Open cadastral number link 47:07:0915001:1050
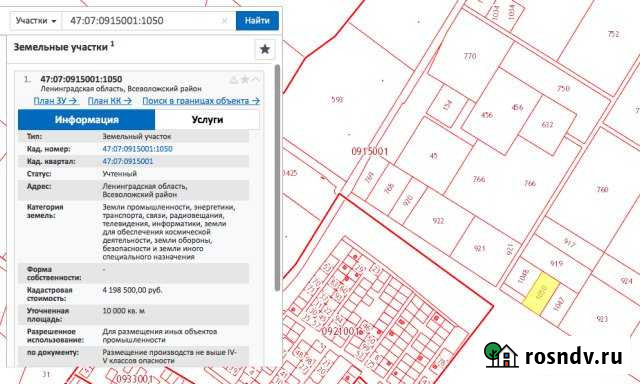This screenshot has height=384, width=640. pos(137,149)
